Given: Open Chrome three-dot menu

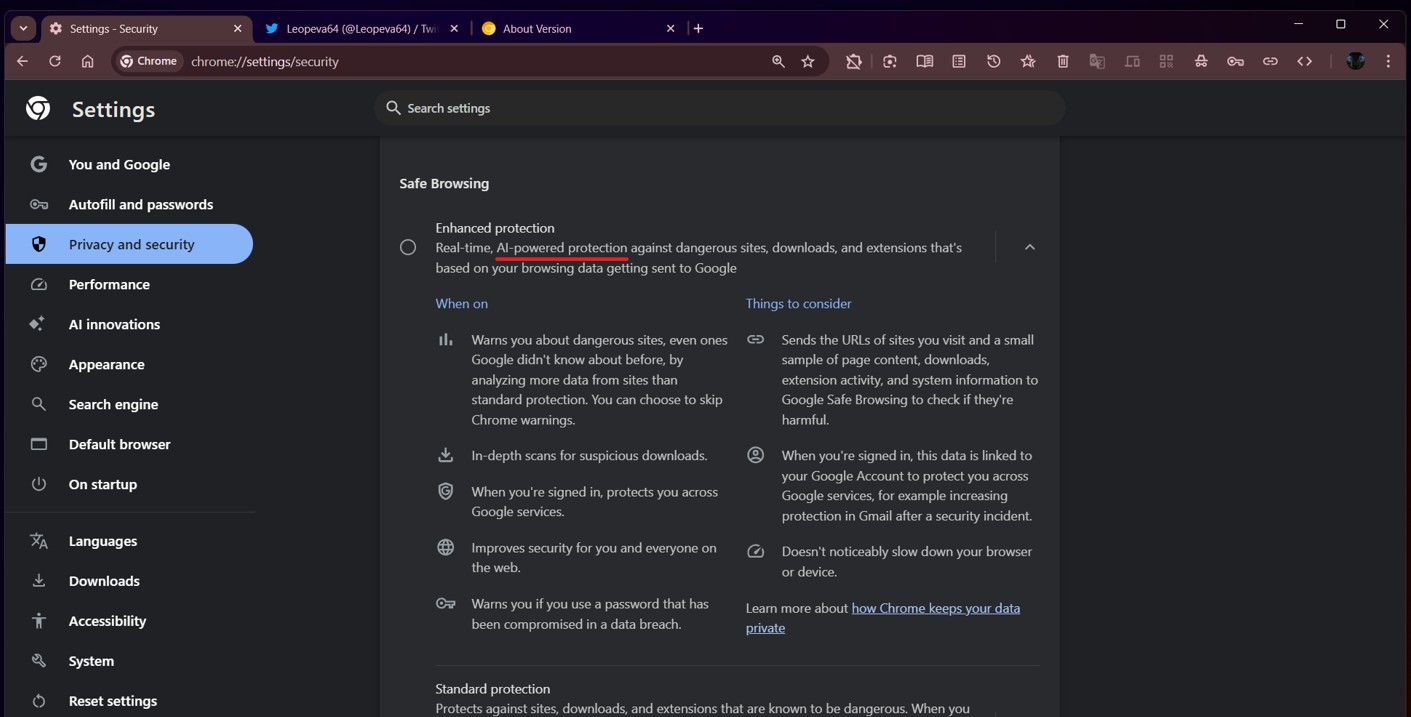Looking at the screenshot, I should point(1388,61).
